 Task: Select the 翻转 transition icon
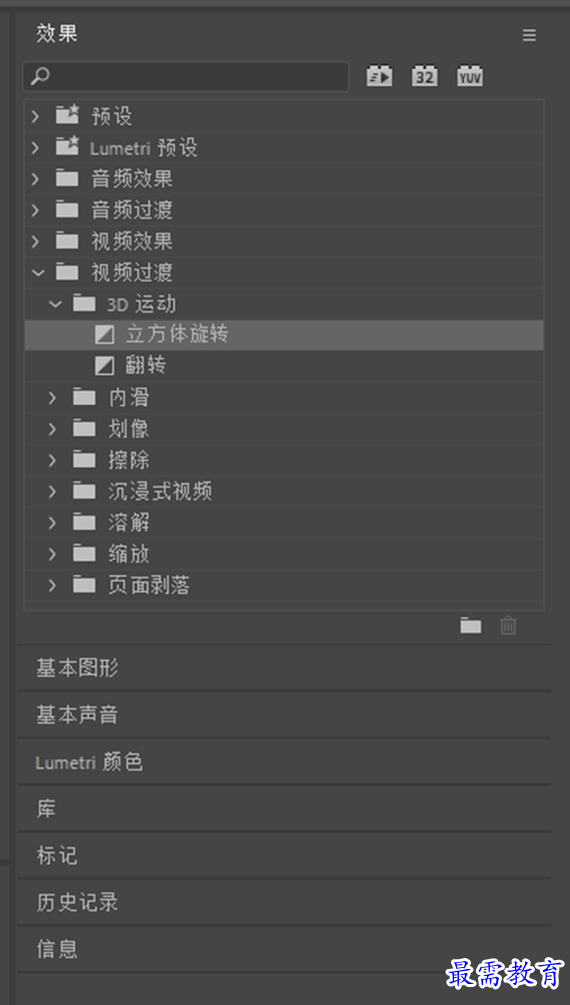[105, 366]
